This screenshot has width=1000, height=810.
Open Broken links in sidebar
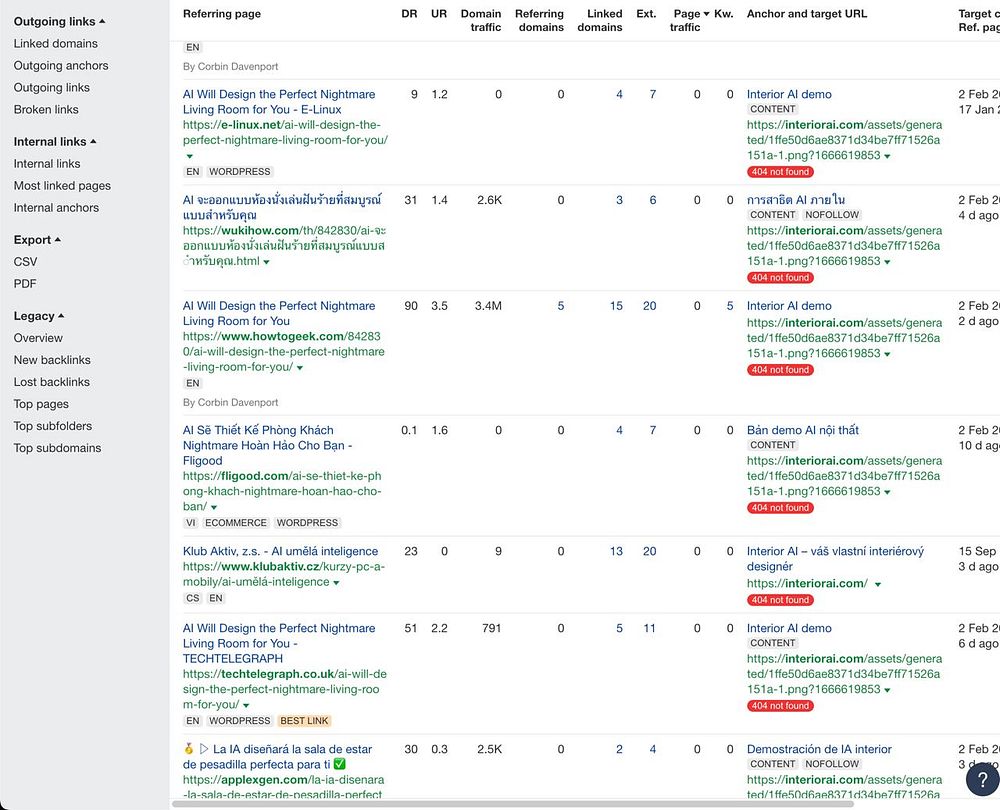pos(46,110)
